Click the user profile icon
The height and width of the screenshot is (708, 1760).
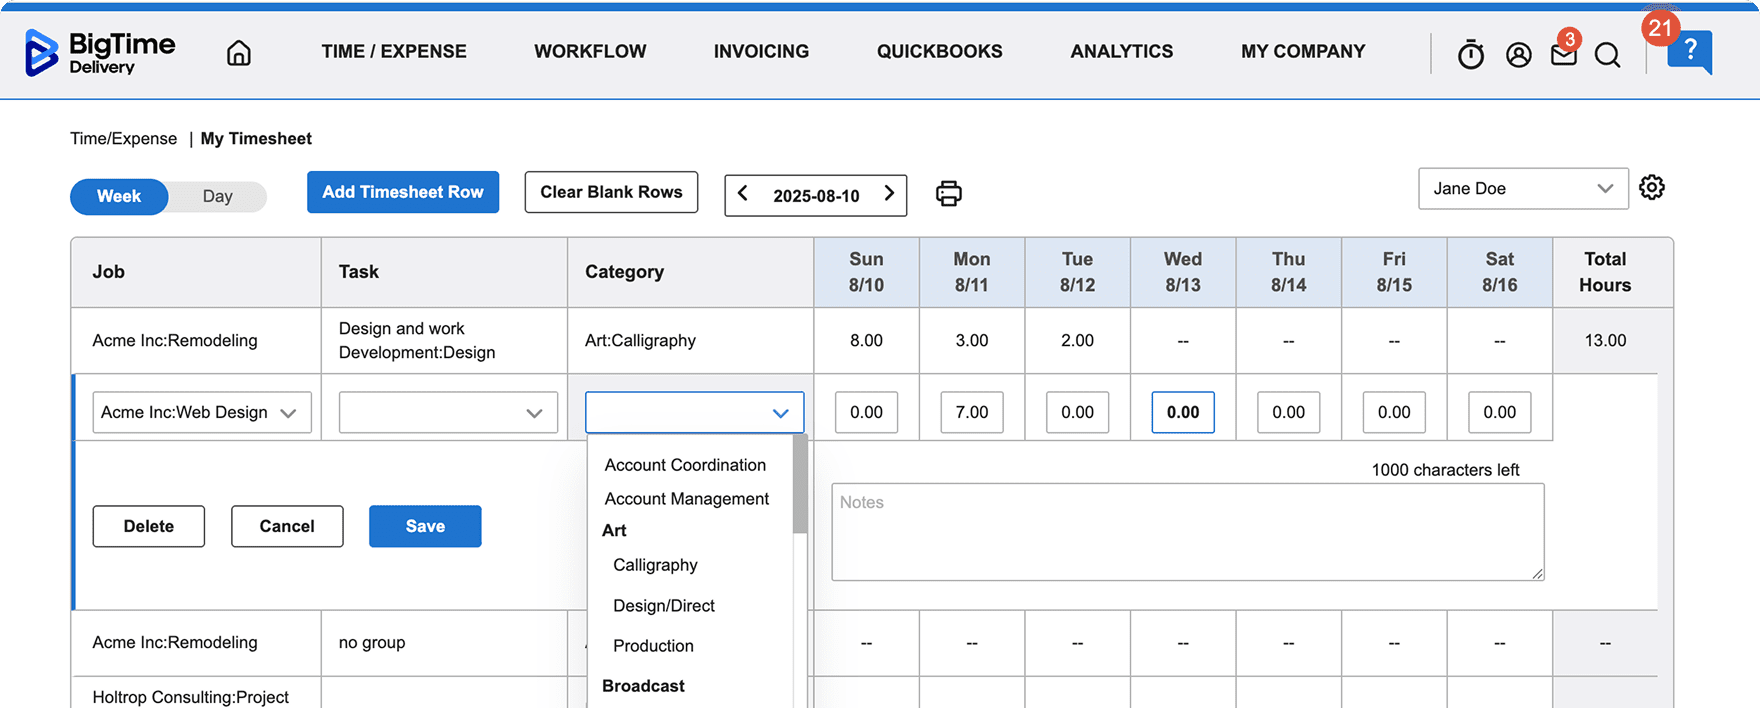pyautogui.click(x=1518, y=55)
